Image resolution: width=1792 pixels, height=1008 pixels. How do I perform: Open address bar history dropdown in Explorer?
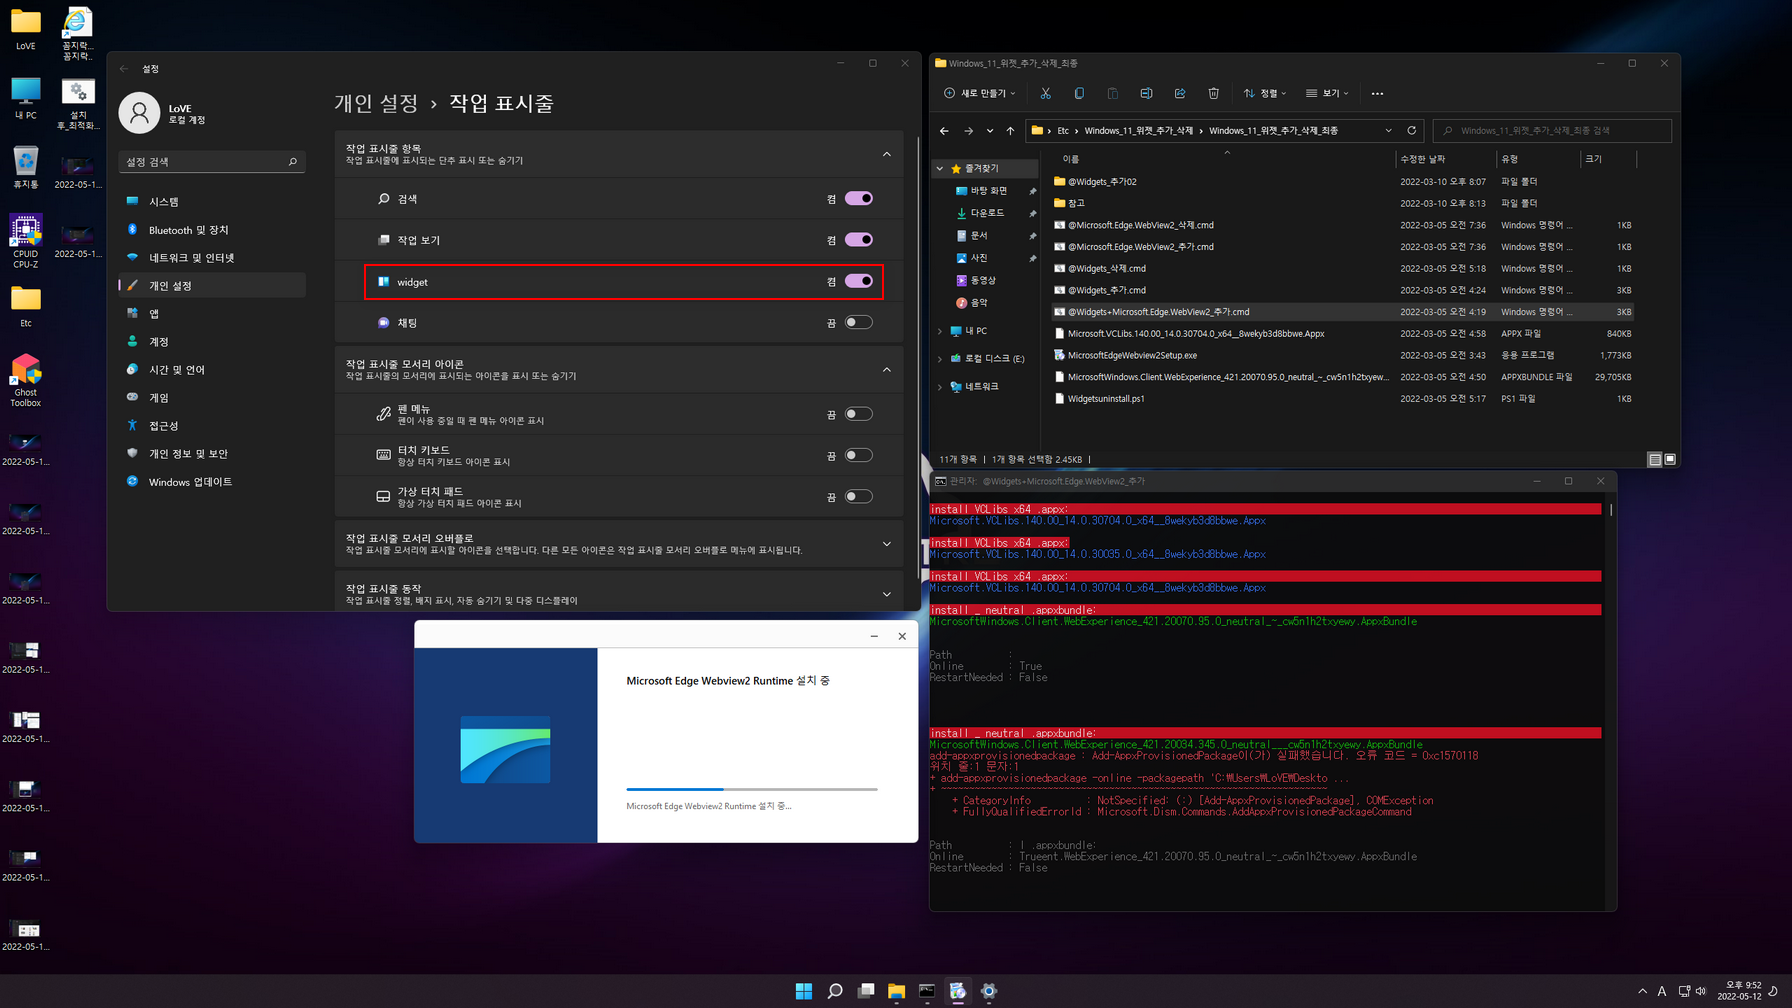pos(1388,131)
